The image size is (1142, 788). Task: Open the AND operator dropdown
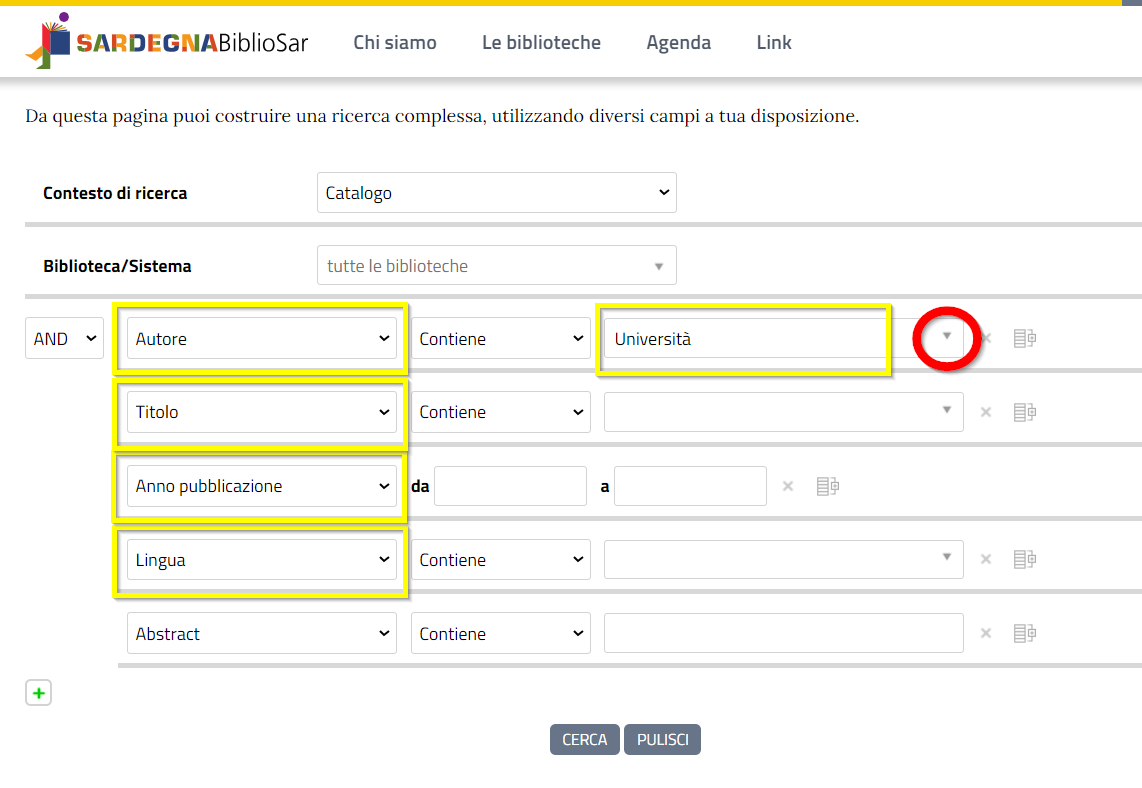(x=64, y=339)
